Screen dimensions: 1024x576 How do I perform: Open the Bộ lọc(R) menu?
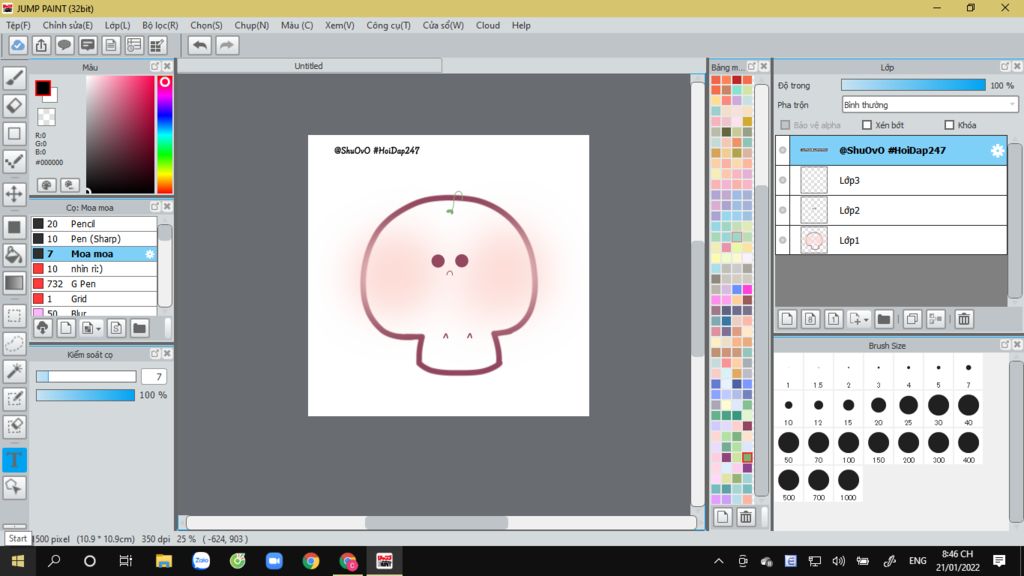point(160,25)
